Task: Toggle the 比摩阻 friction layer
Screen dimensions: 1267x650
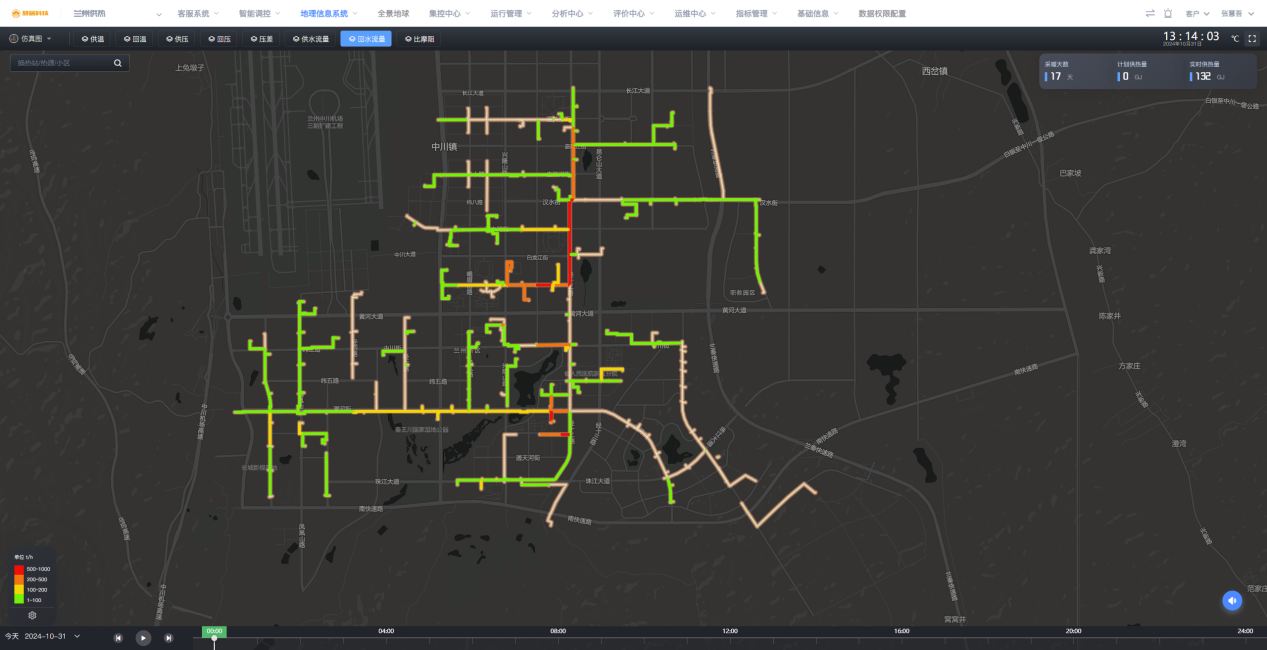Action: [x=419, y=39]
